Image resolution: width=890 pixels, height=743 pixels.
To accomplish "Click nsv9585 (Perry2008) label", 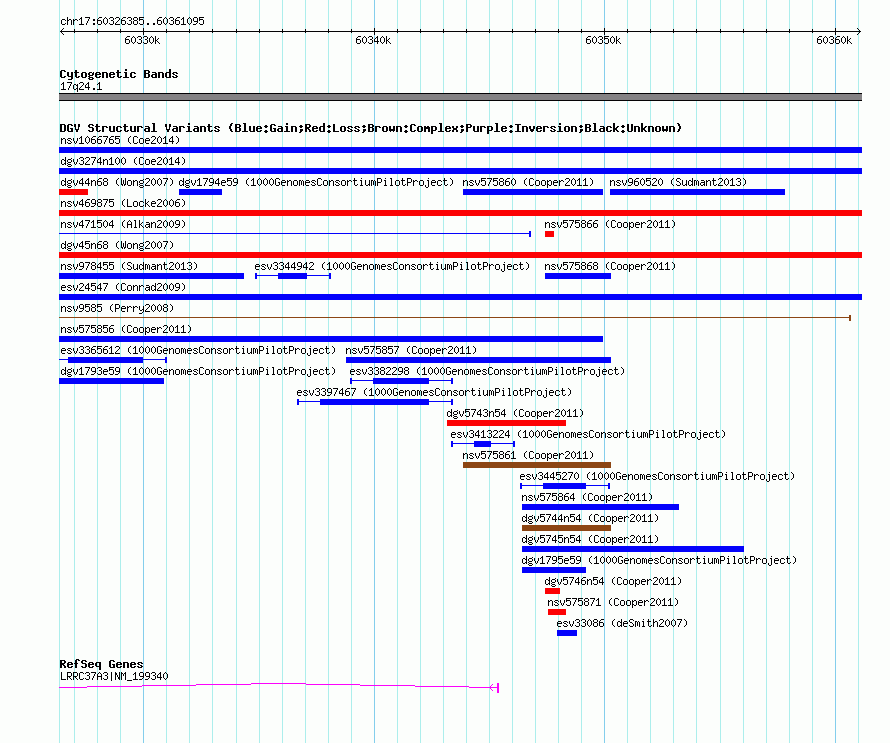I will click(x=116, y=308).
